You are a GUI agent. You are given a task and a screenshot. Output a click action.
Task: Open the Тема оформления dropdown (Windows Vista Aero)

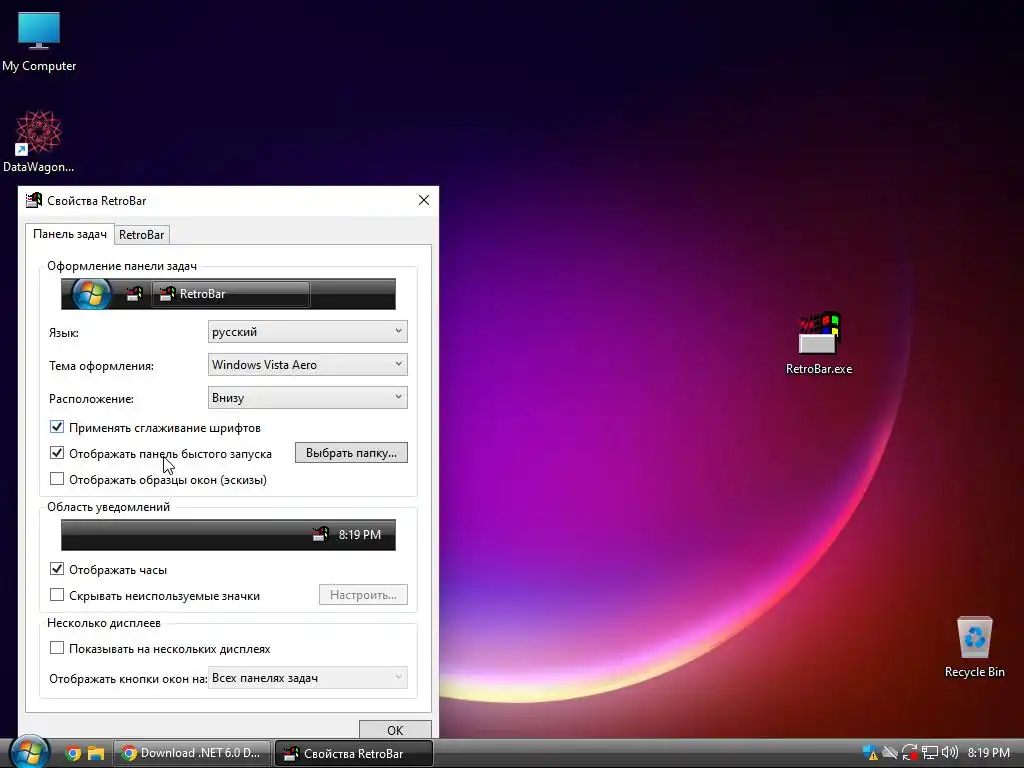[x=308, y=364]
